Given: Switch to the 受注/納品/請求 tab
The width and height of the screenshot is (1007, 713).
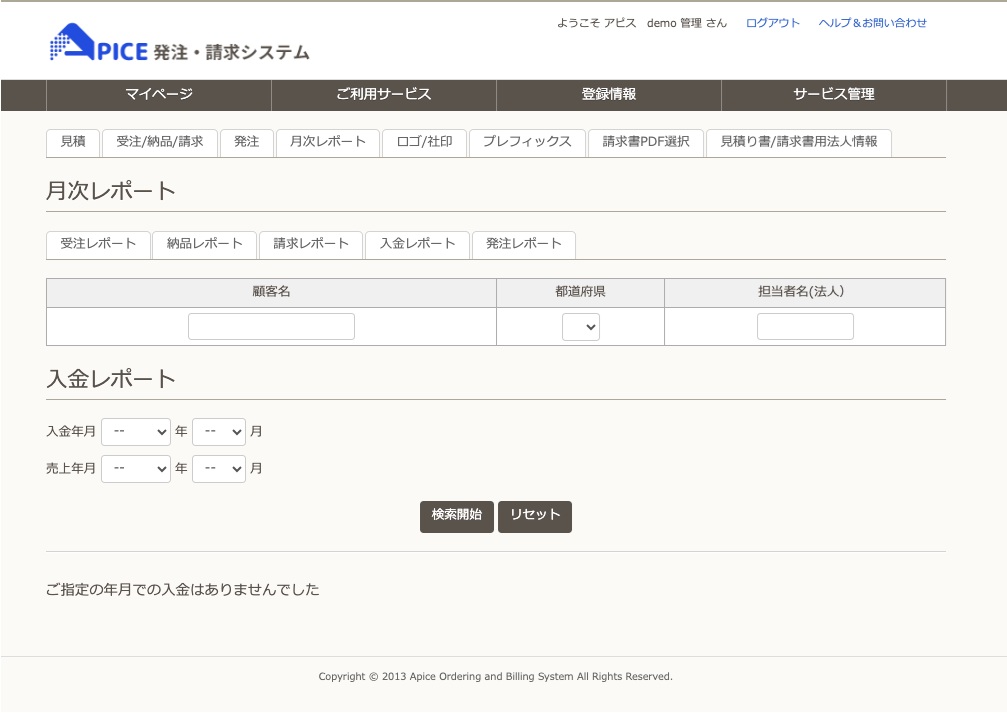Looking at the screenshot, I should (x=159, y=142).
